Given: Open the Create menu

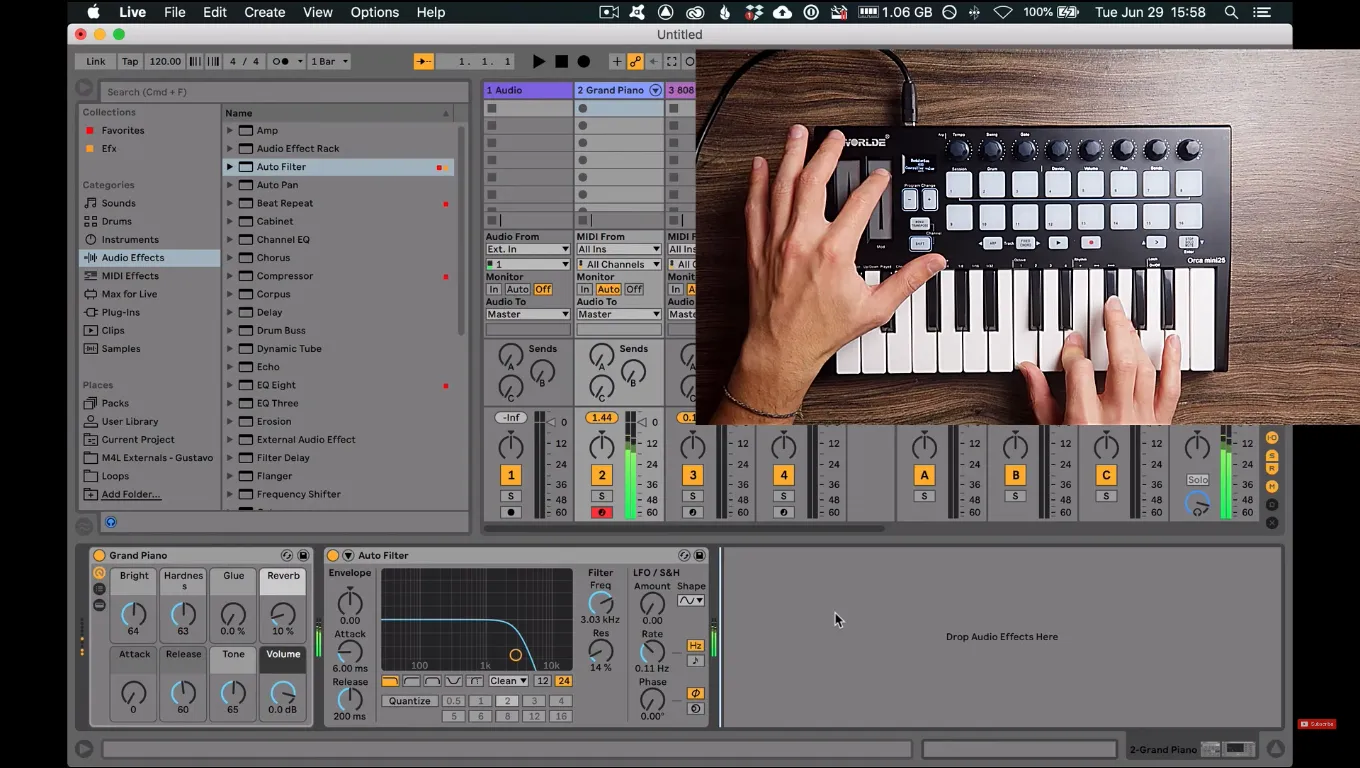Looking at the screenshot, I should 265,12.
